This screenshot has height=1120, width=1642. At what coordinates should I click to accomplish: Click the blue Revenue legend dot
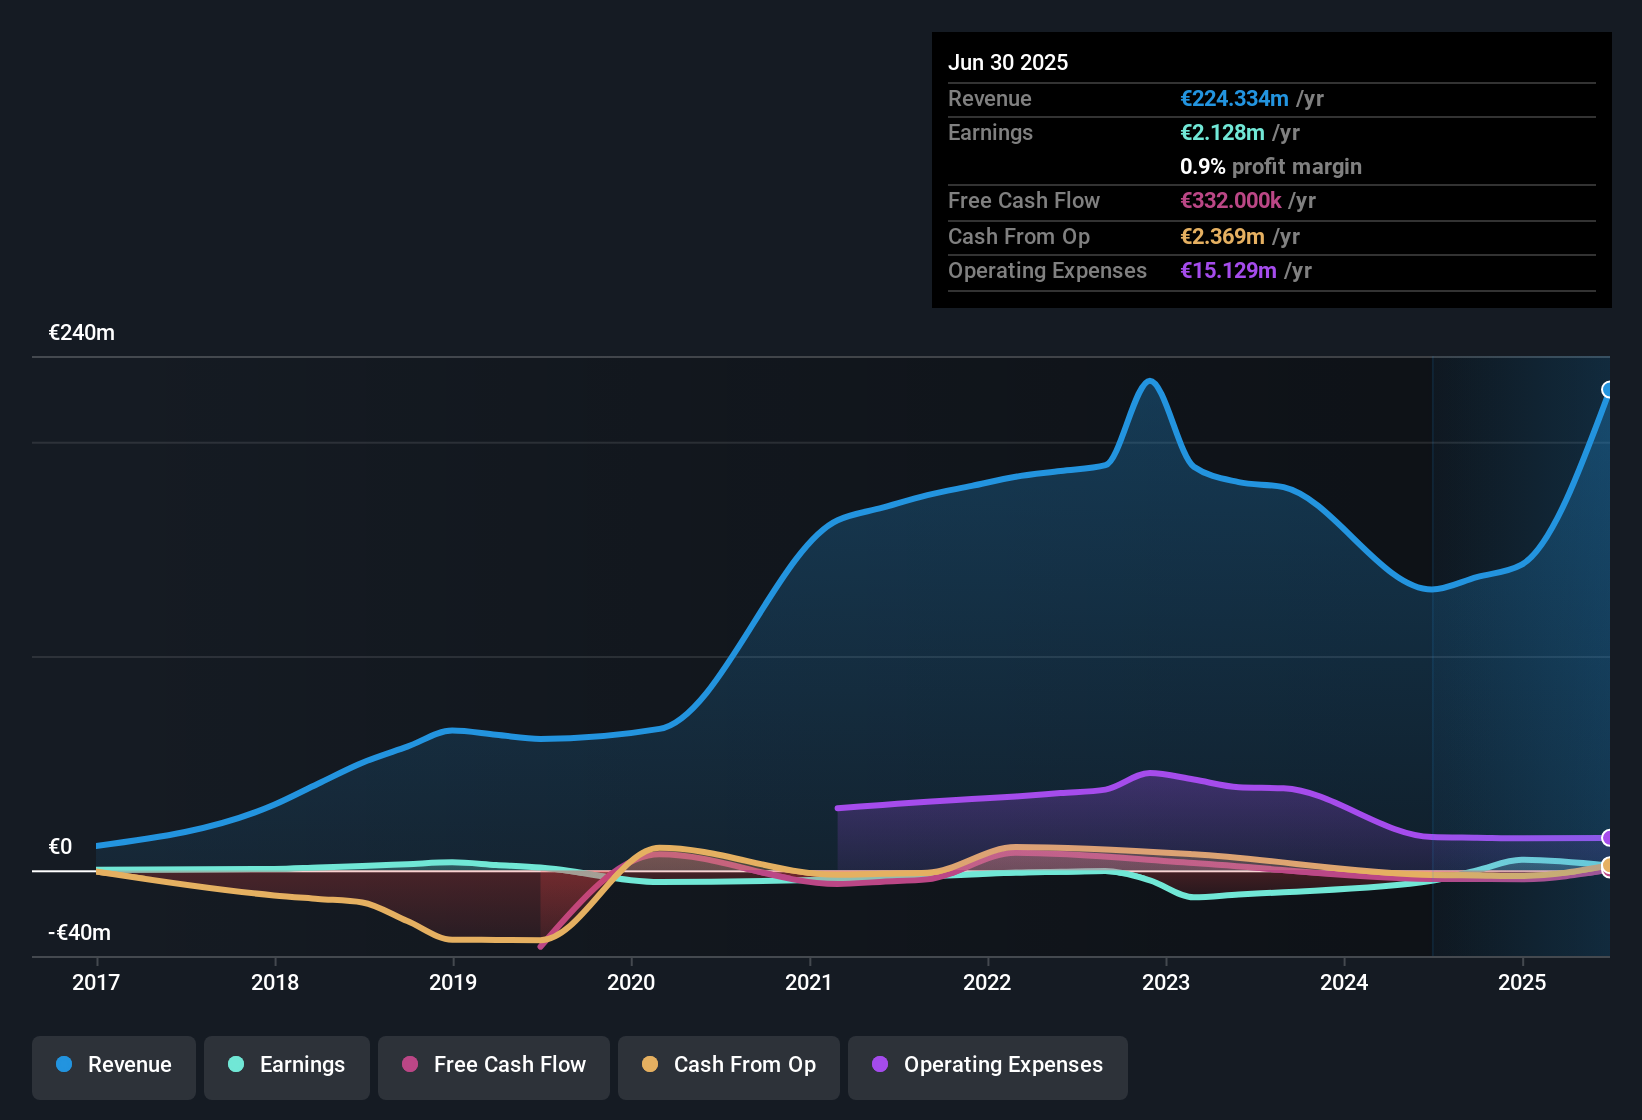(63, 1065)
